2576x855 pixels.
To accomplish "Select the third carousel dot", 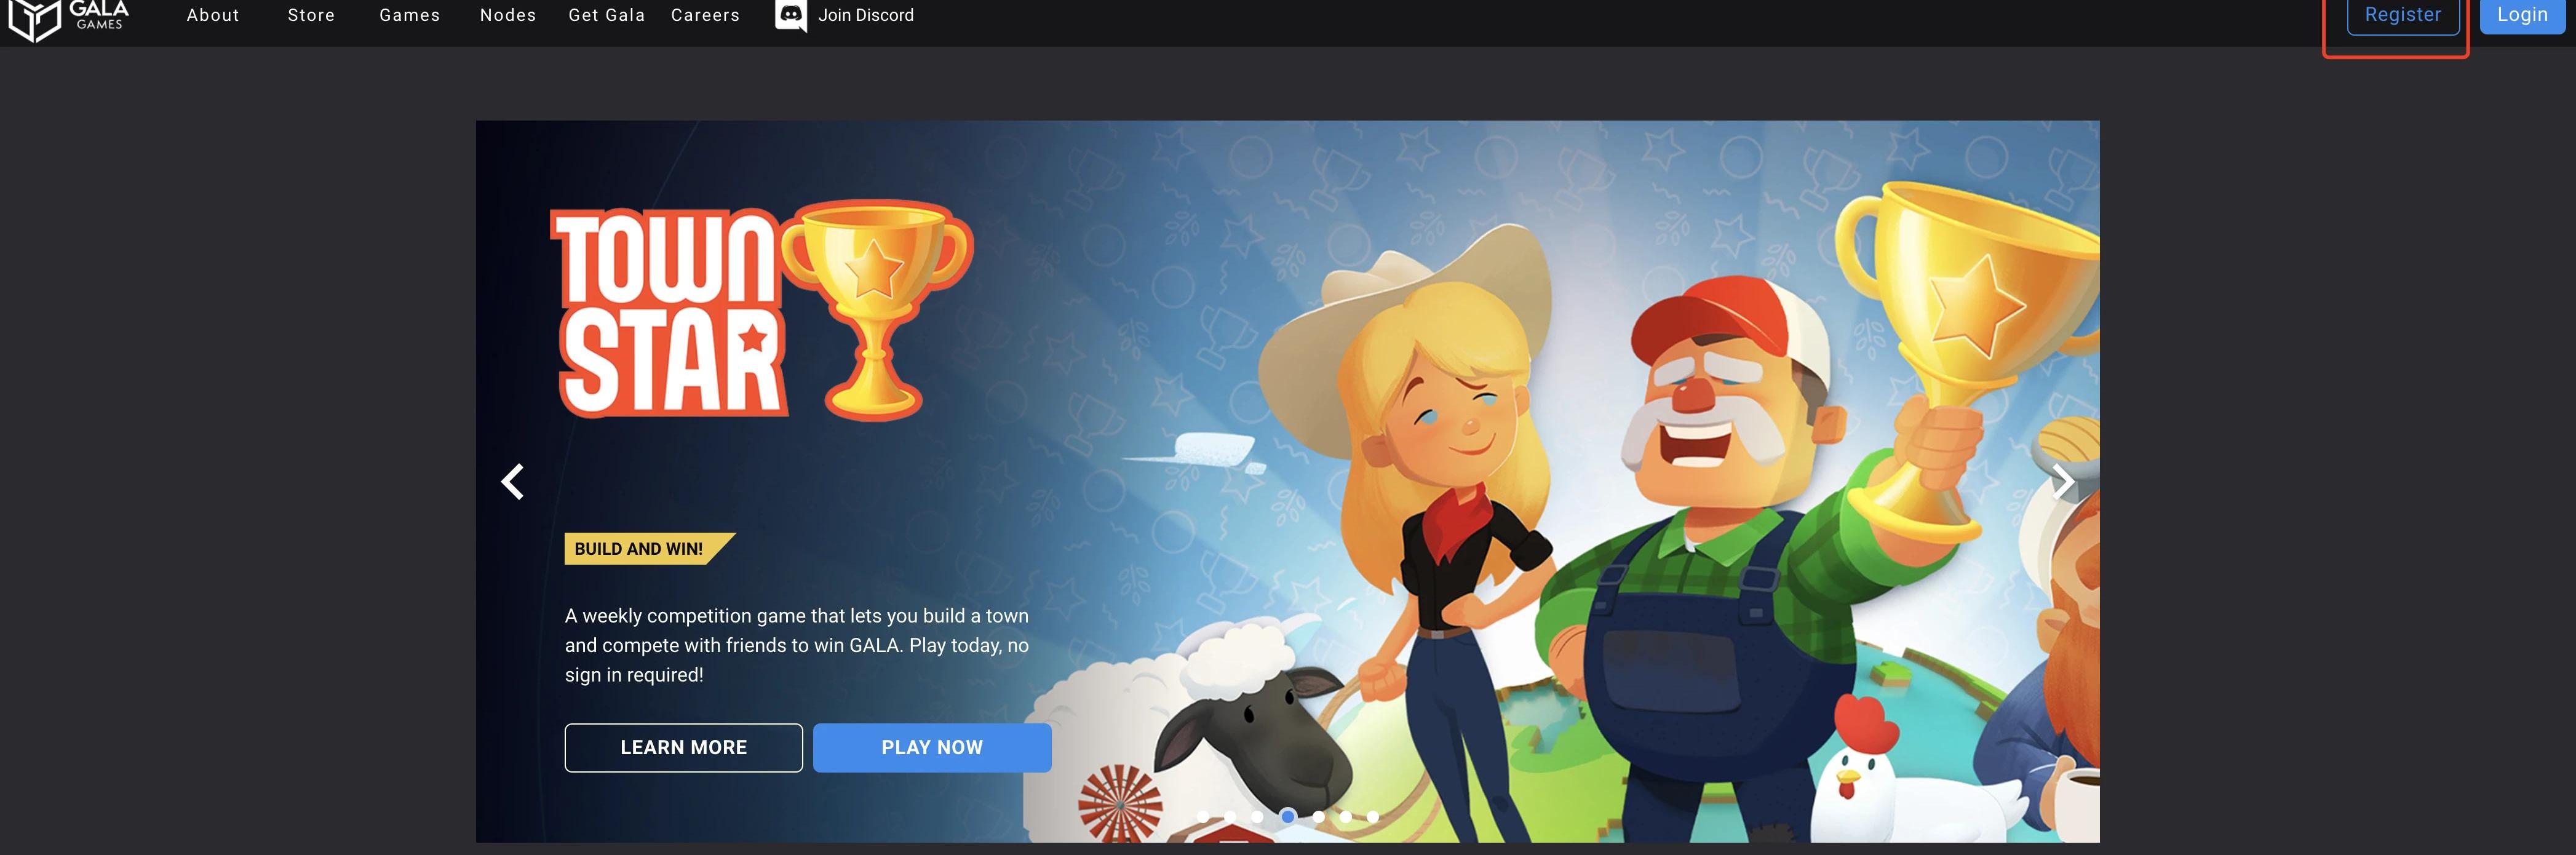I will pyautogui.click(x=1257, y=817).
